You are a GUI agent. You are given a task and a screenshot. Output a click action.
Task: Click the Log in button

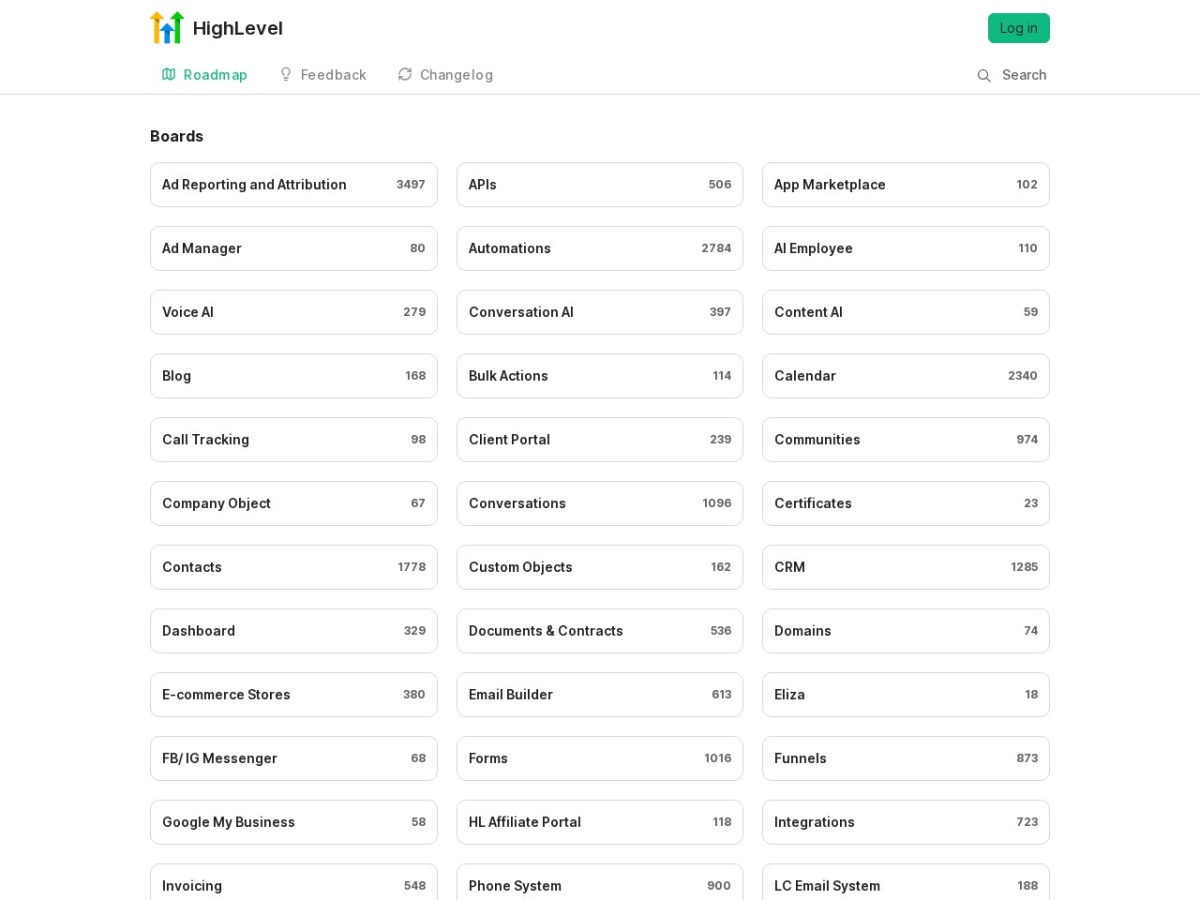1019,28
